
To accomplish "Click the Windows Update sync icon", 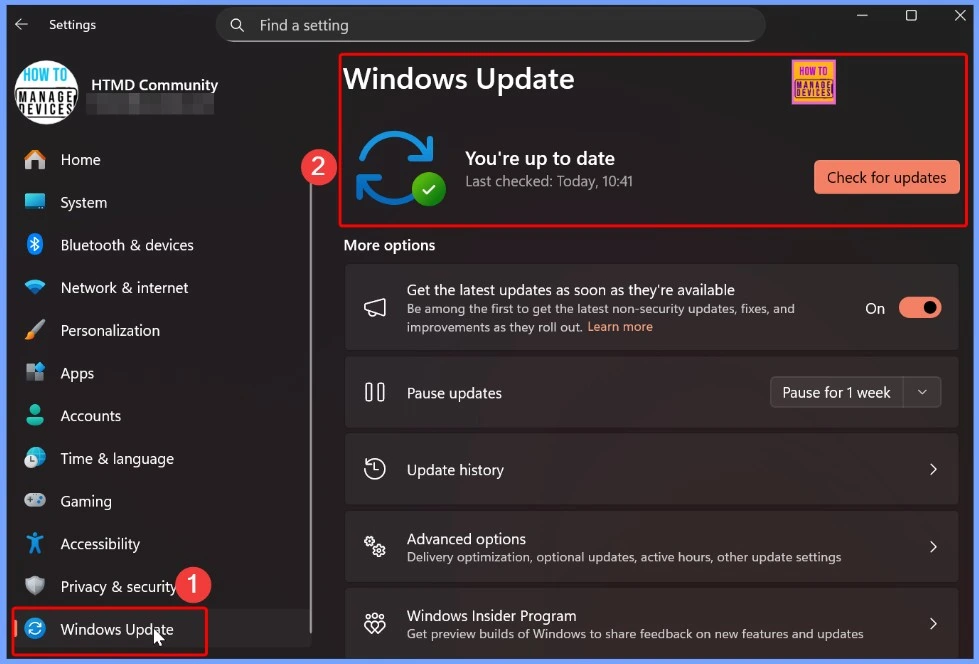I will pyautogui.click(x=36, y=630).
